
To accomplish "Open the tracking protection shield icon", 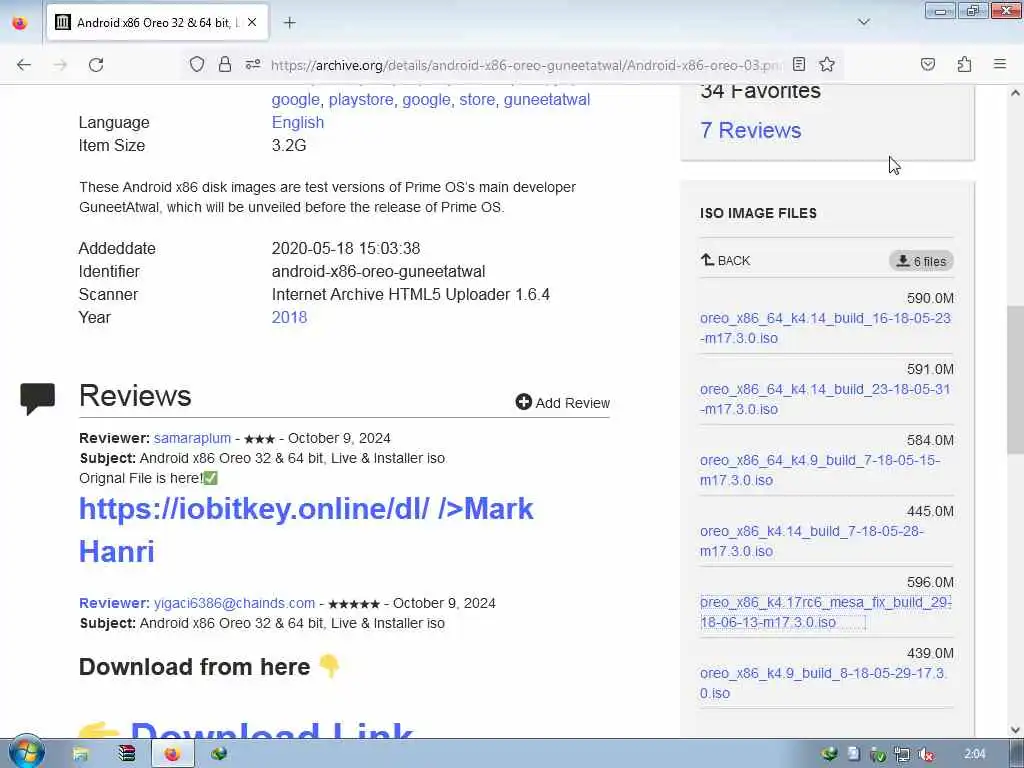I will tap(197, 64).
